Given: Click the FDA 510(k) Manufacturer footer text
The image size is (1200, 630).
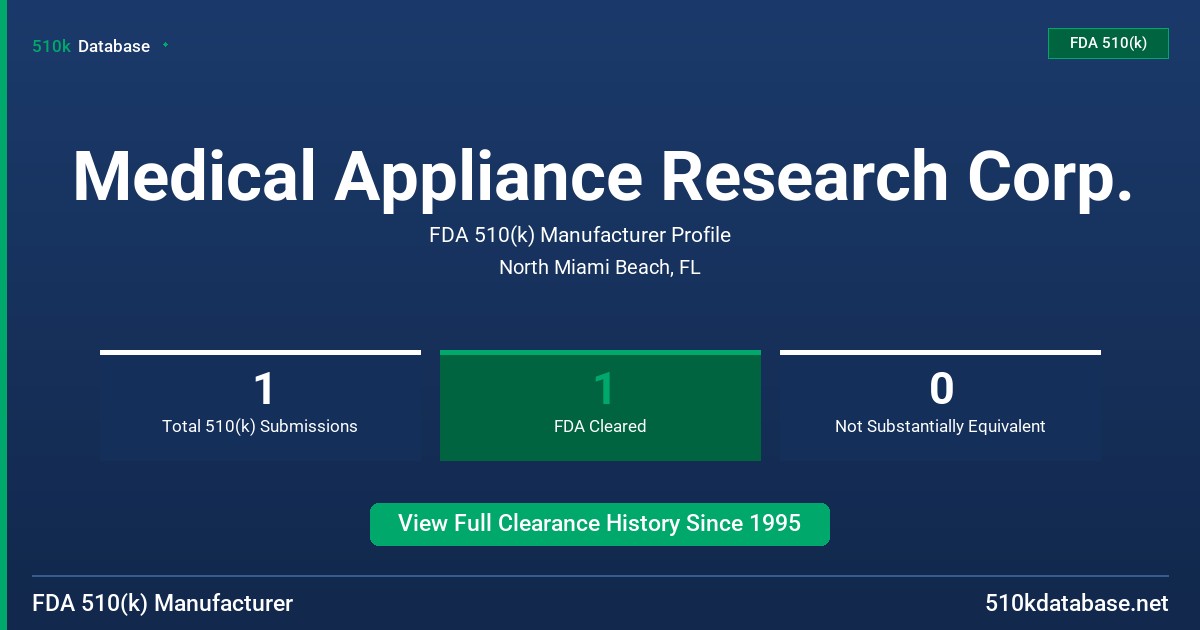Looking at the screenshot, I should click(163, 604).
